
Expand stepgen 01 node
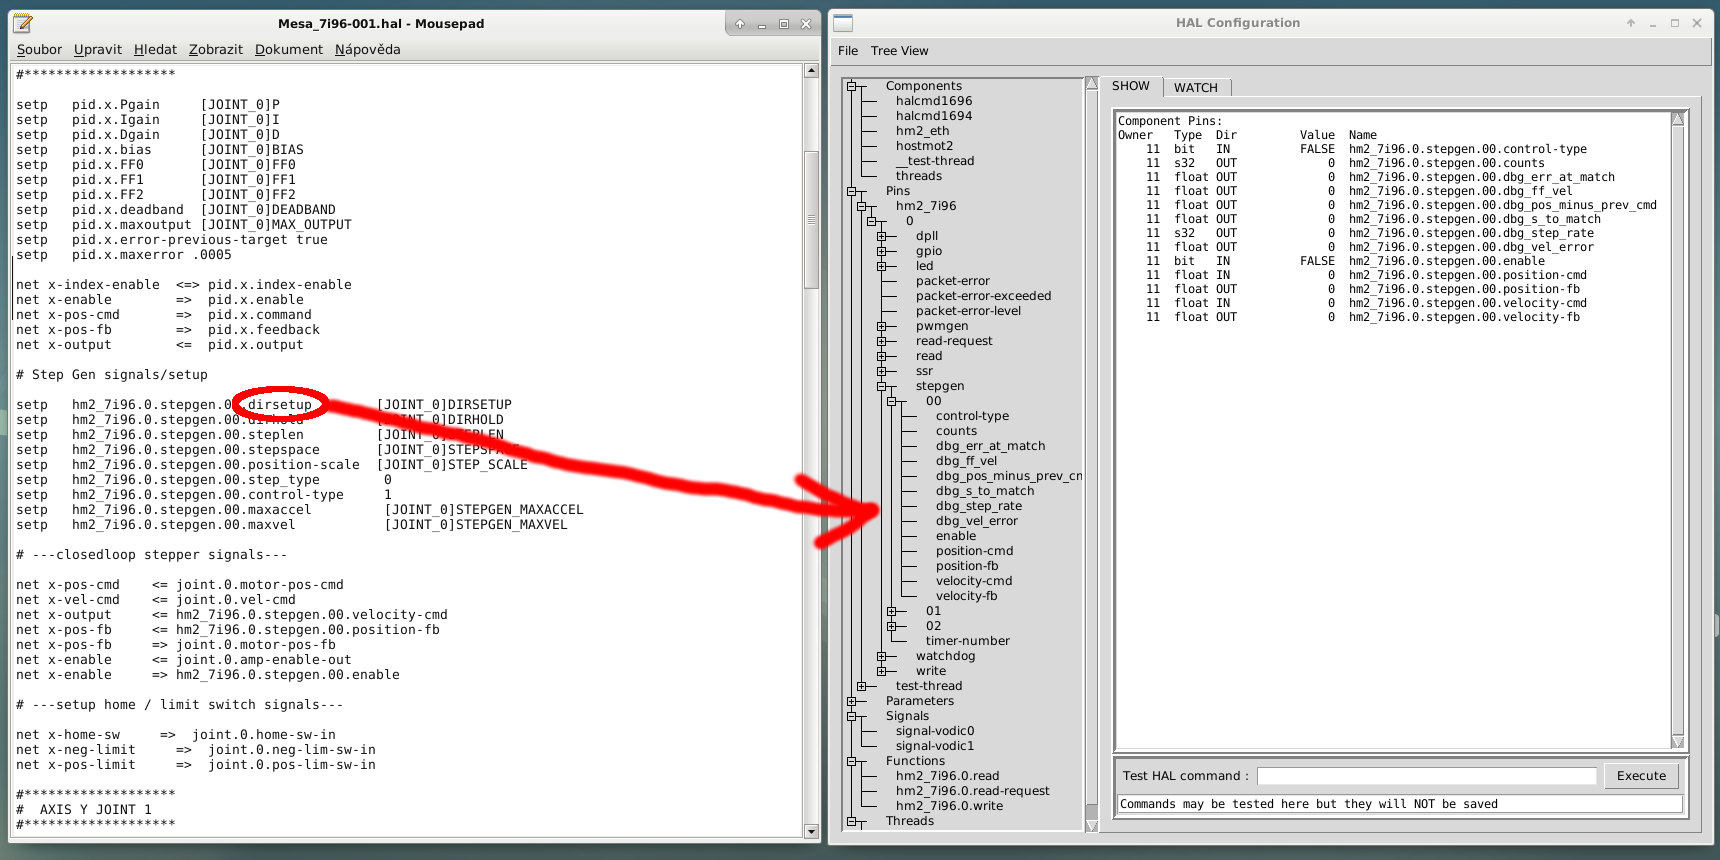[x=892, y=611]
